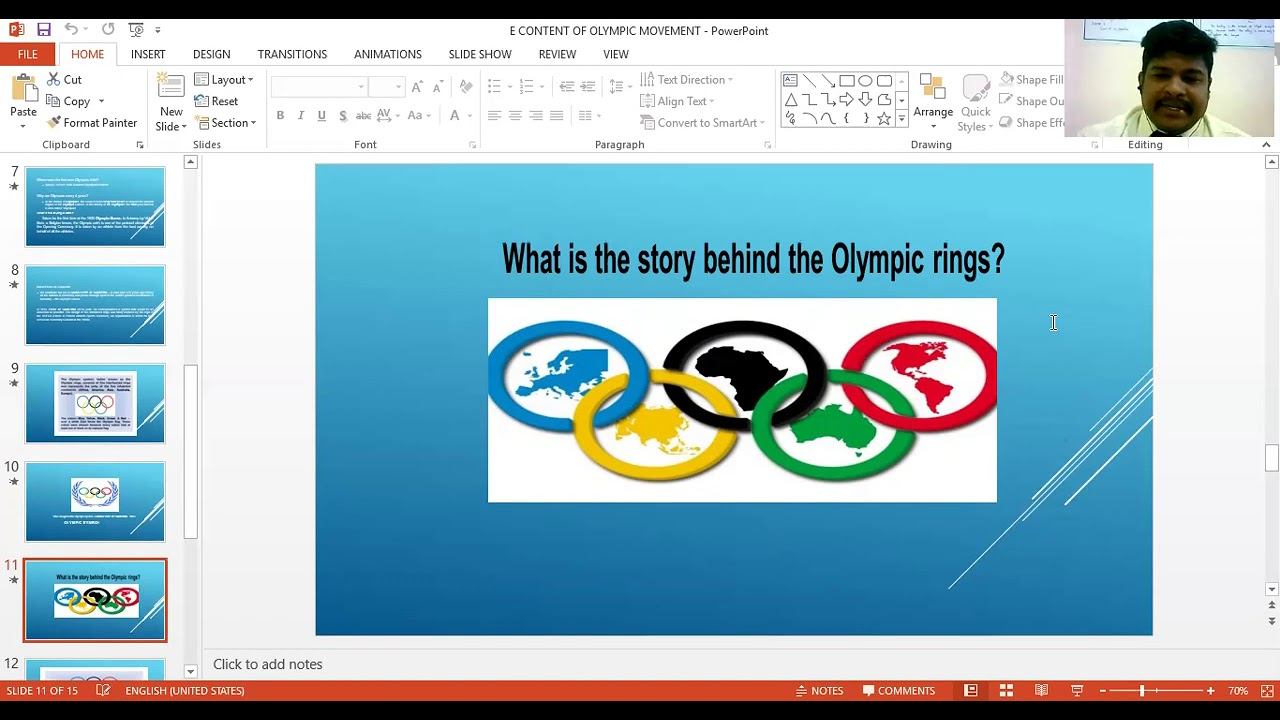Click the 70% zoom level

tap(1238, 691)
